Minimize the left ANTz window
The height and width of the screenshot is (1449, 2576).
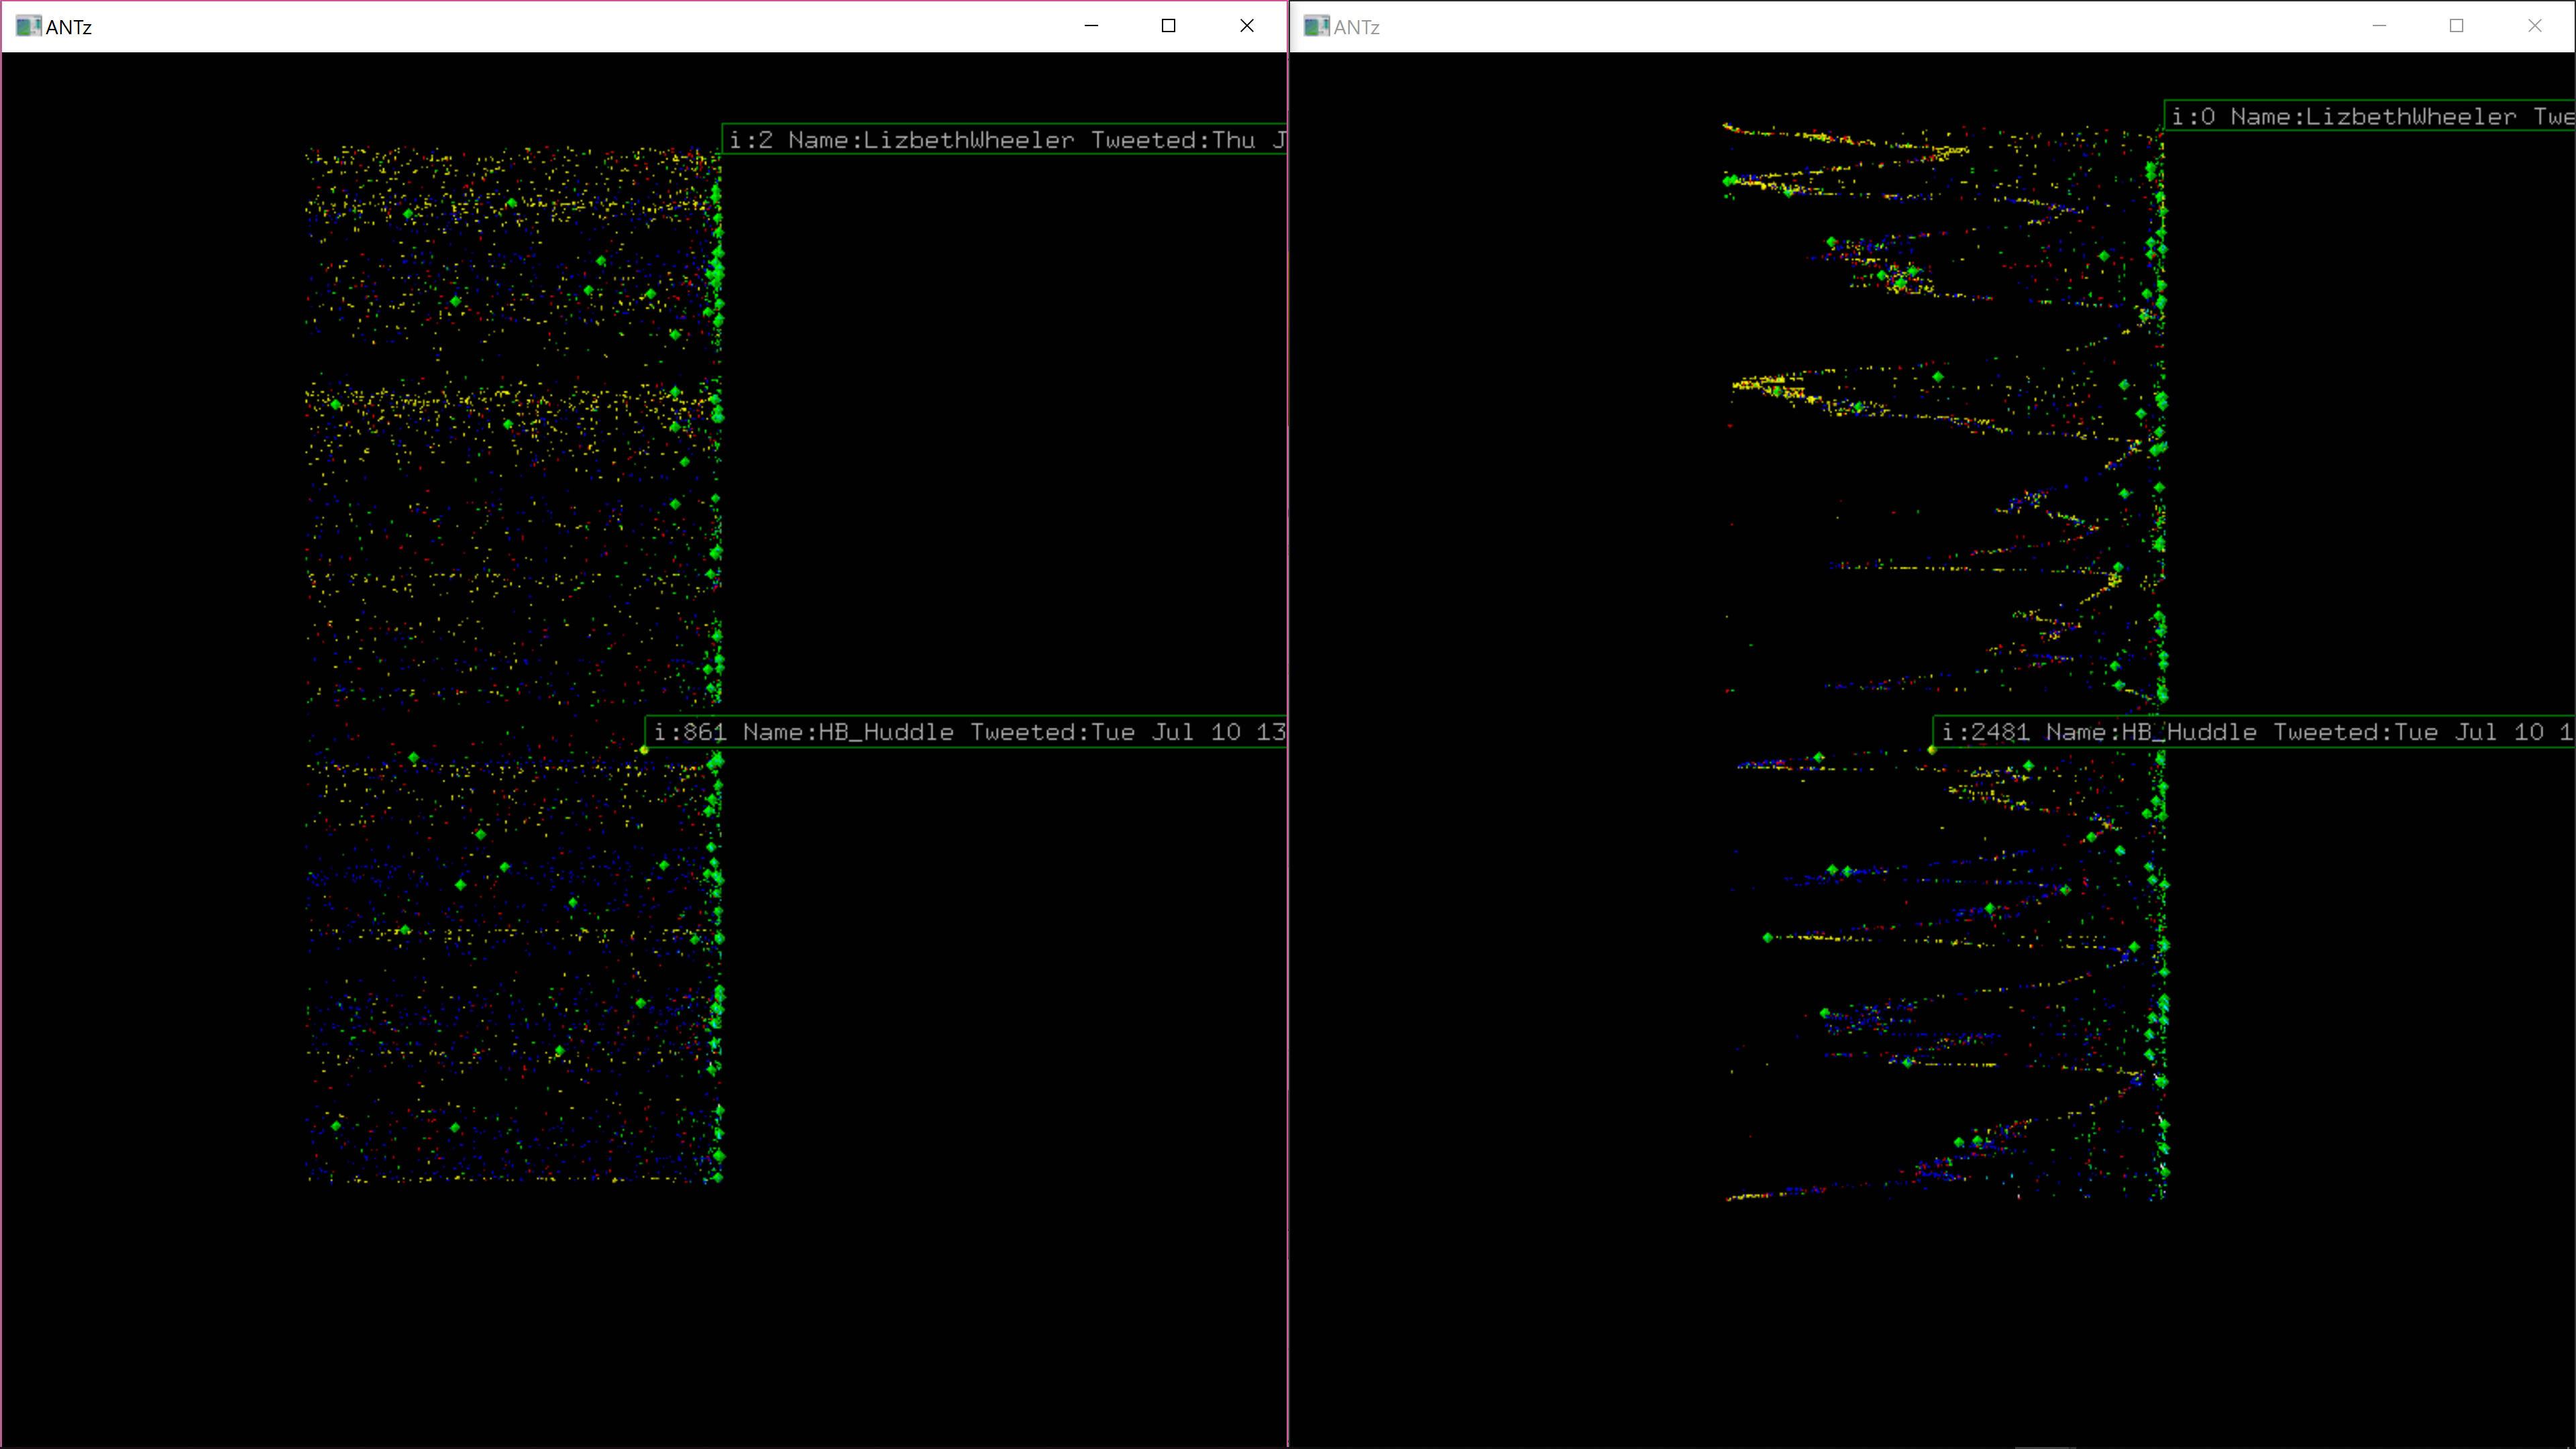click(x=1091, y=26)
